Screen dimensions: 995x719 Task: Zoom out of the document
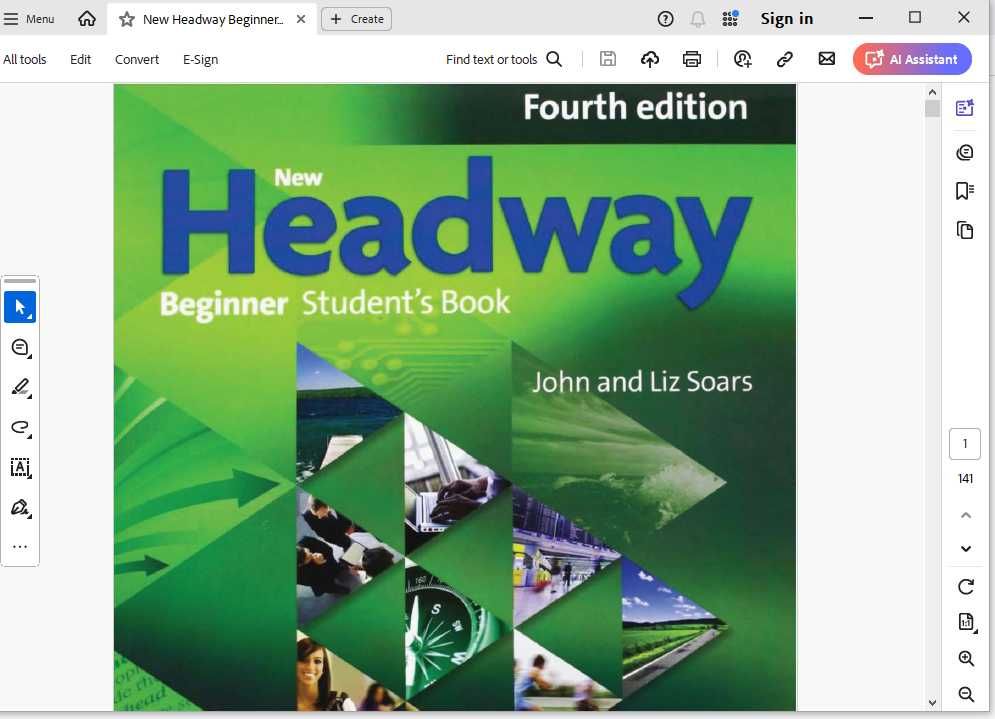(966, 695)
